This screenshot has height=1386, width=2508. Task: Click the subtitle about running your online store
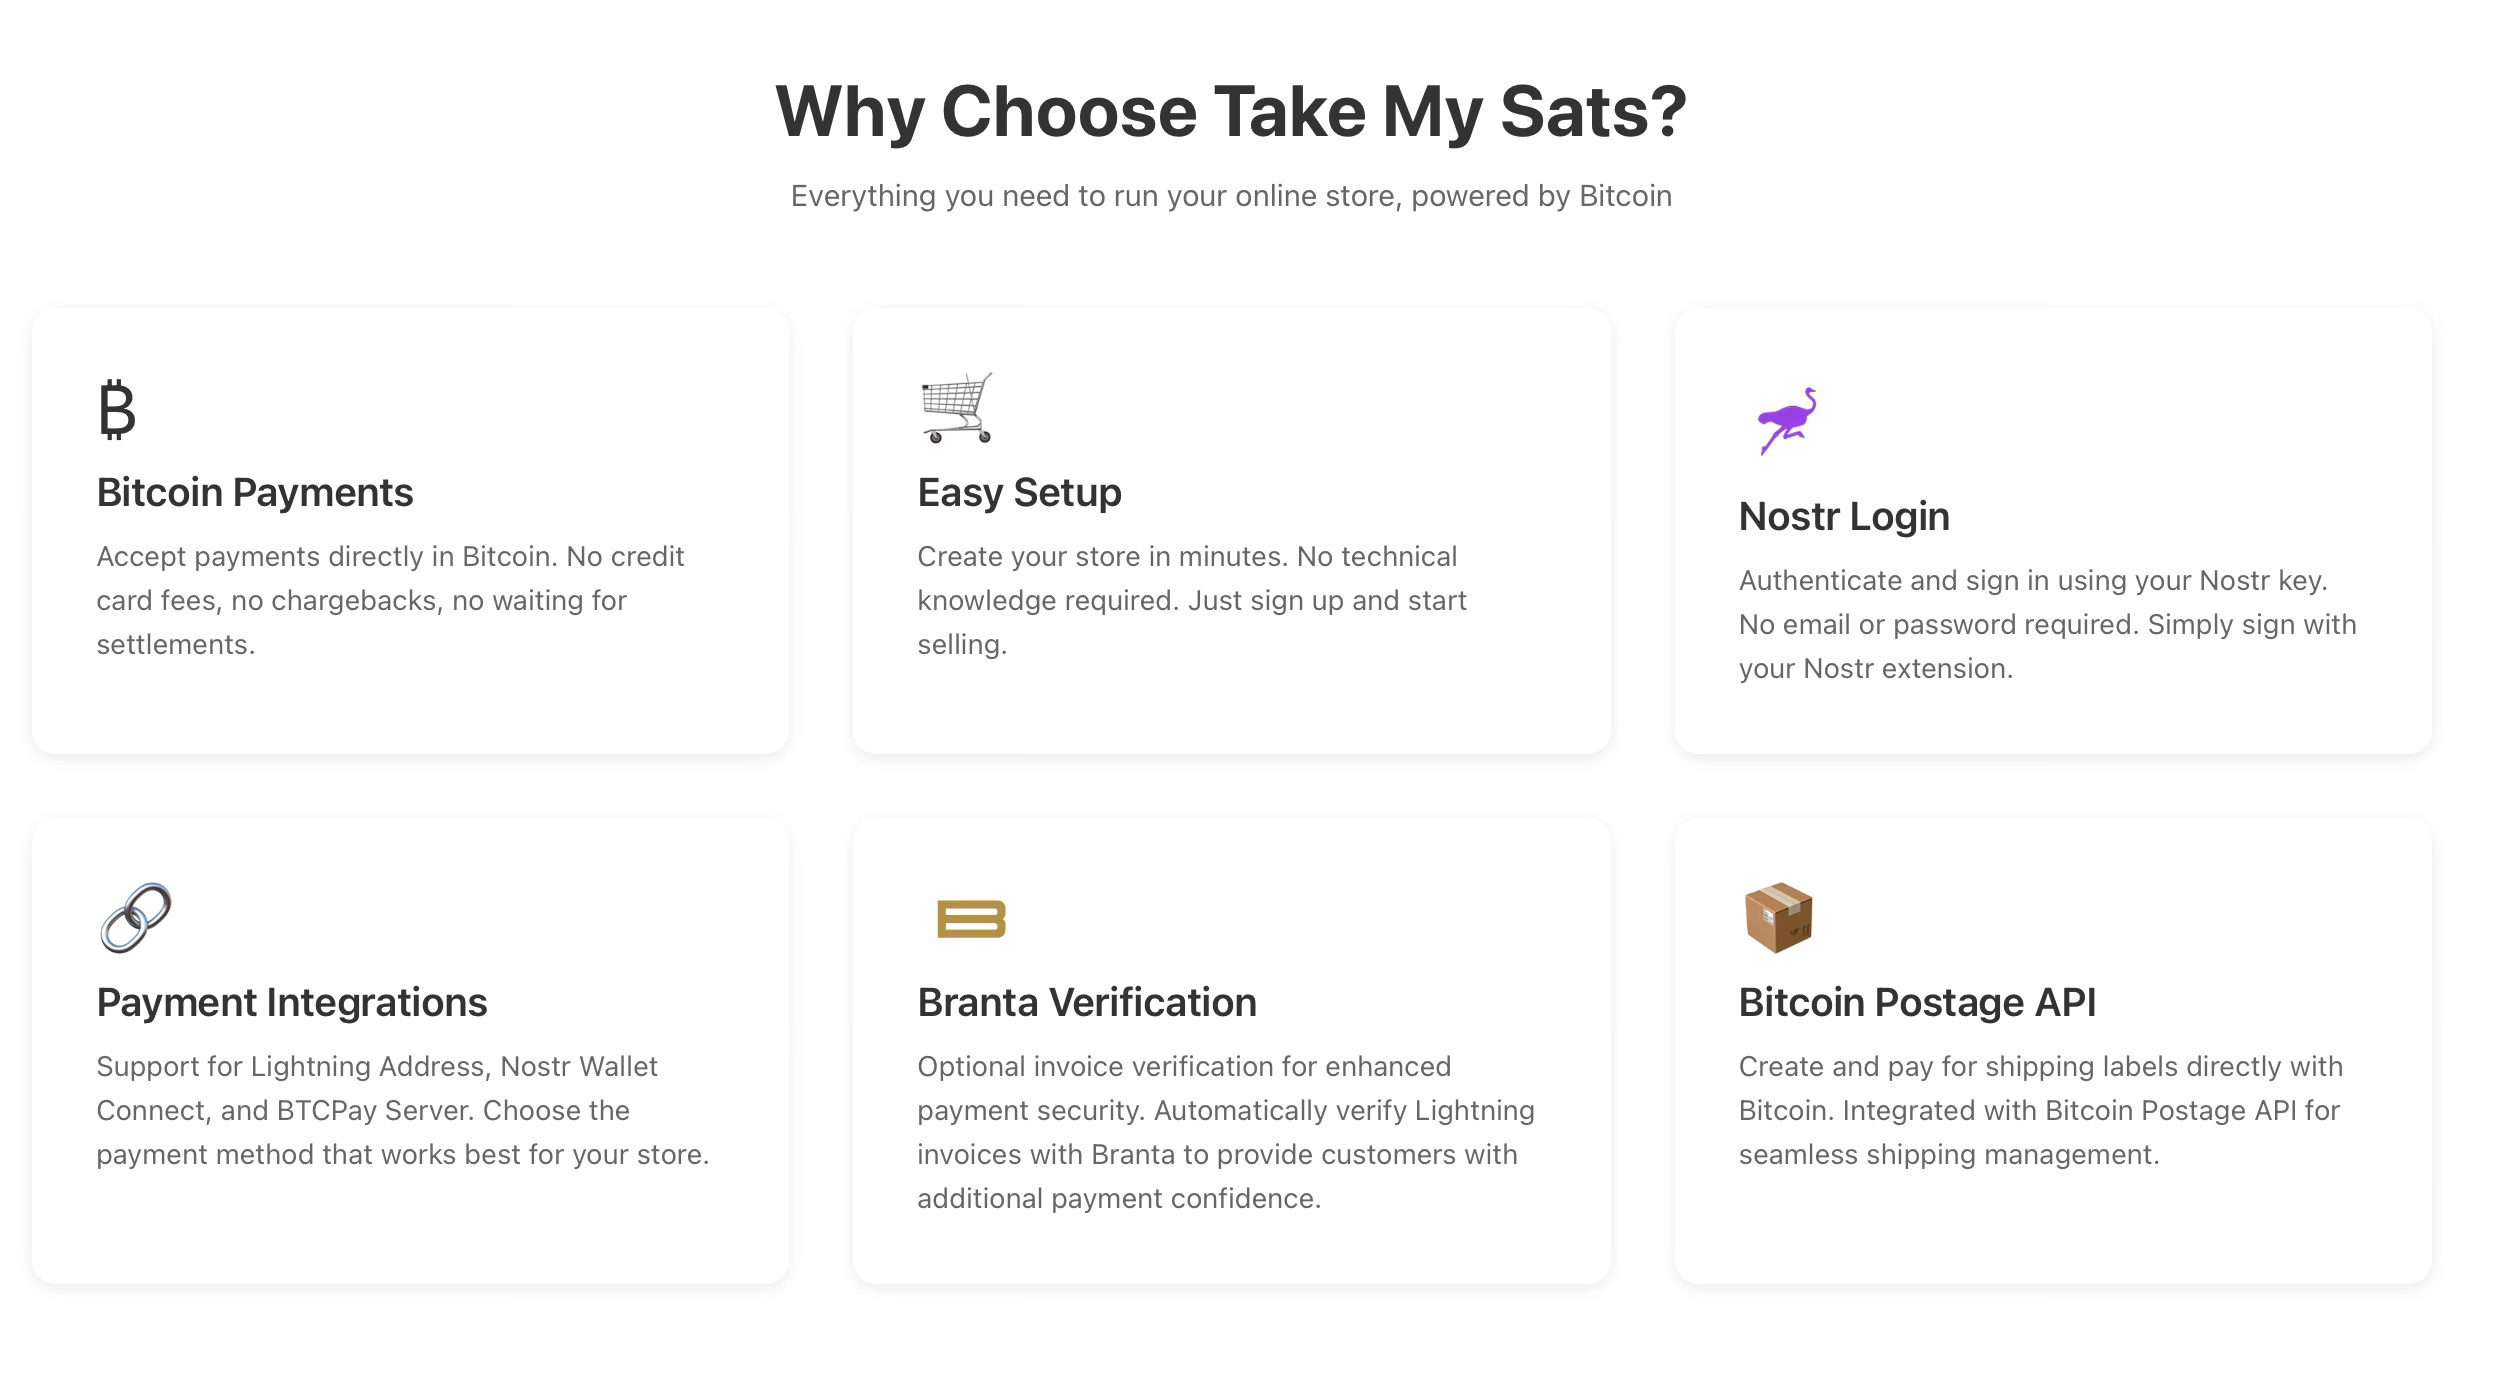[x=1231, y=196]
